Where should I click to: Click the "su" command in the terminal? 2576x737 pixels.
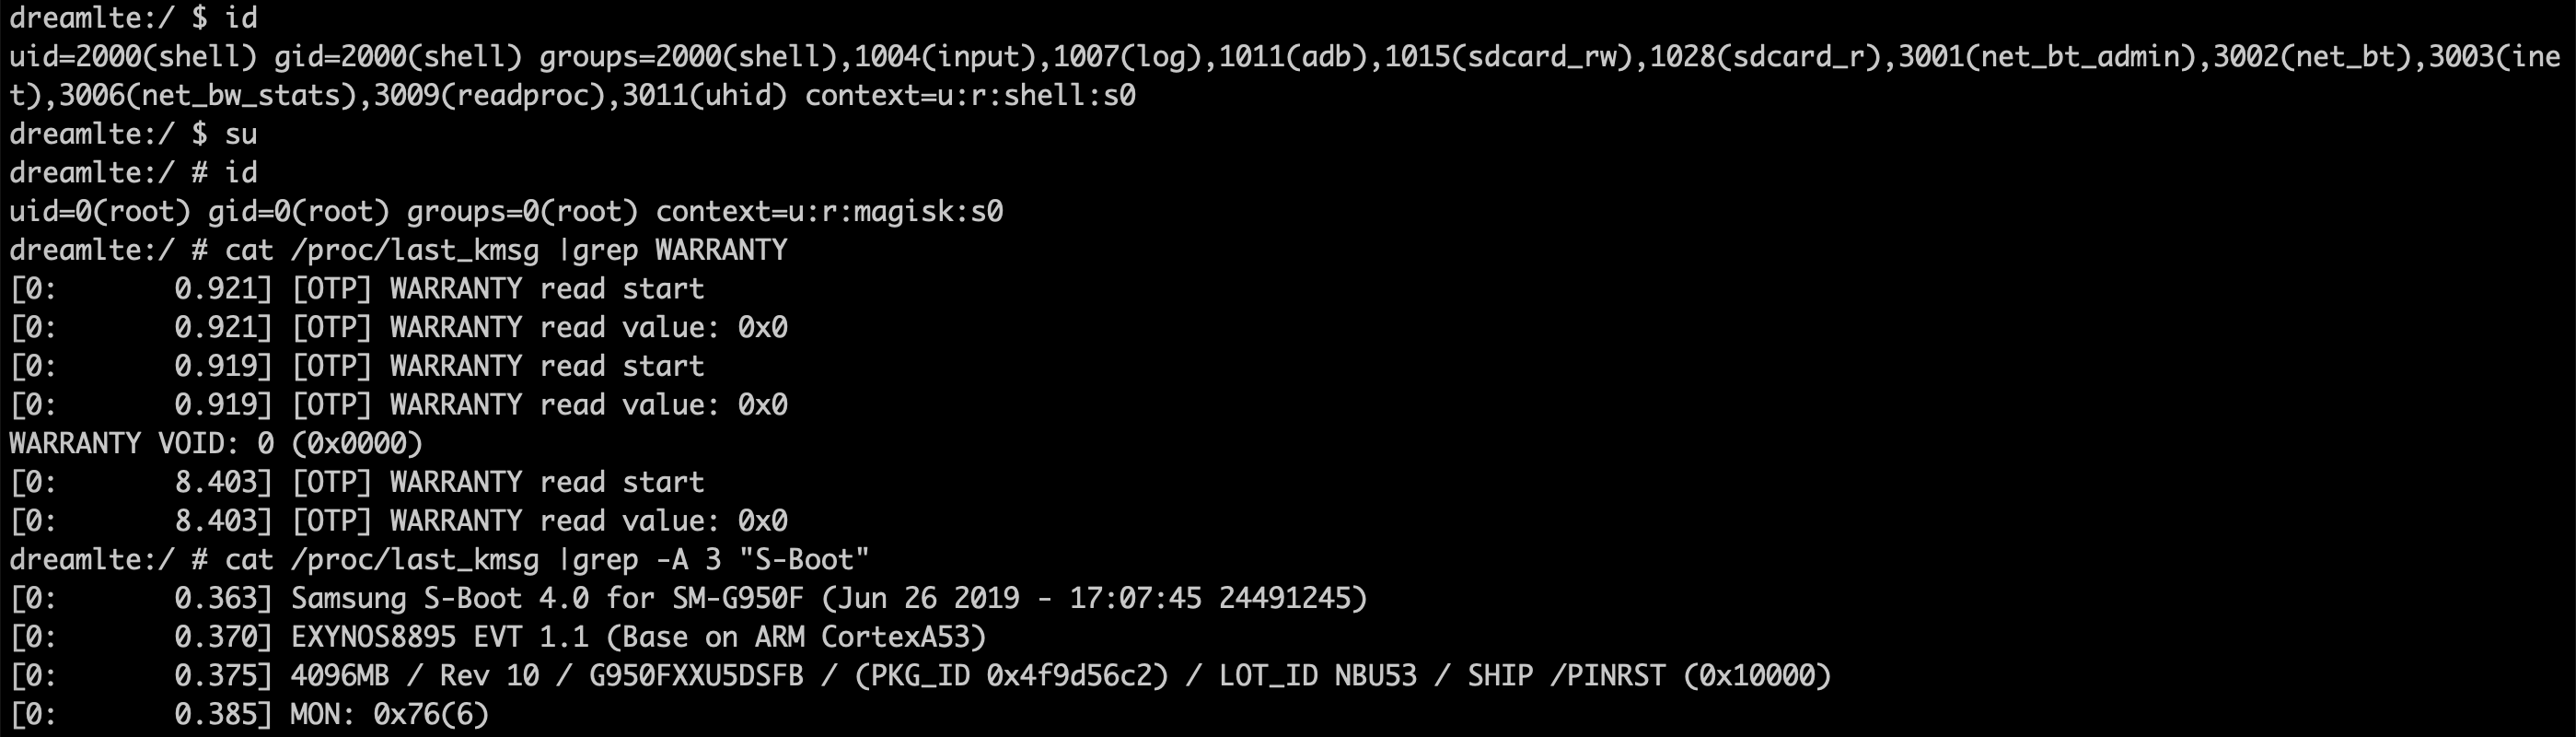click(x=241, y=134)
